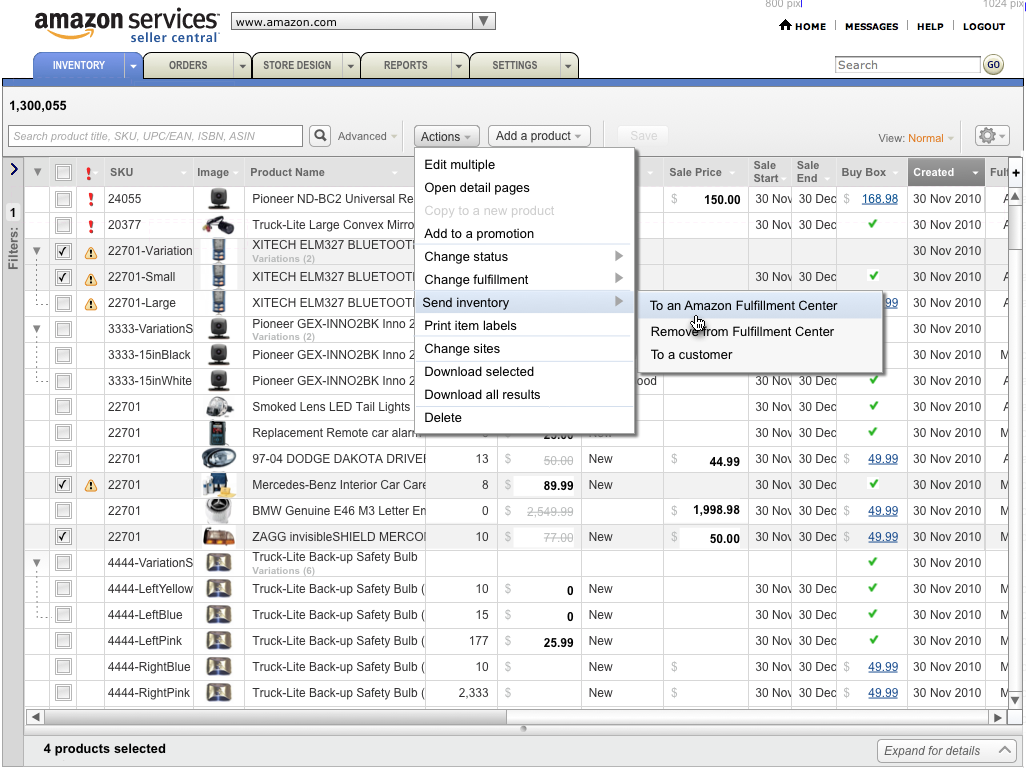The height and width of the screenshot is (768, 1026).
Task: Click the Home house icon
Action: point(785,26)
